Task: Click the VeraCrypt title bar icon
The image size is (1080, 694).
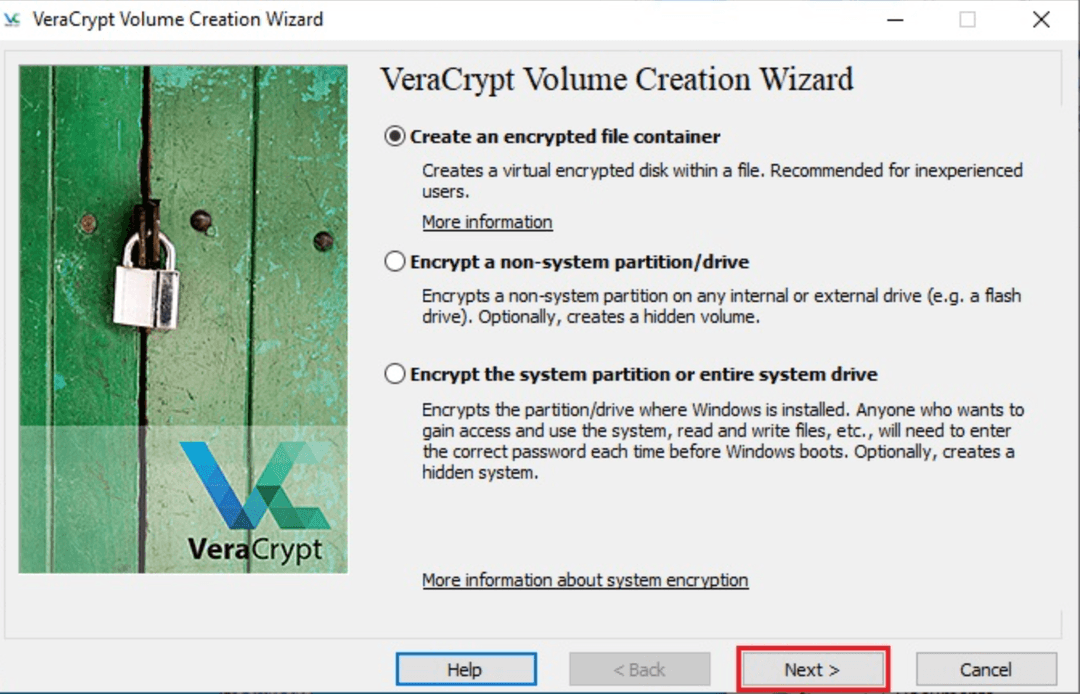Action: [12, 19]
